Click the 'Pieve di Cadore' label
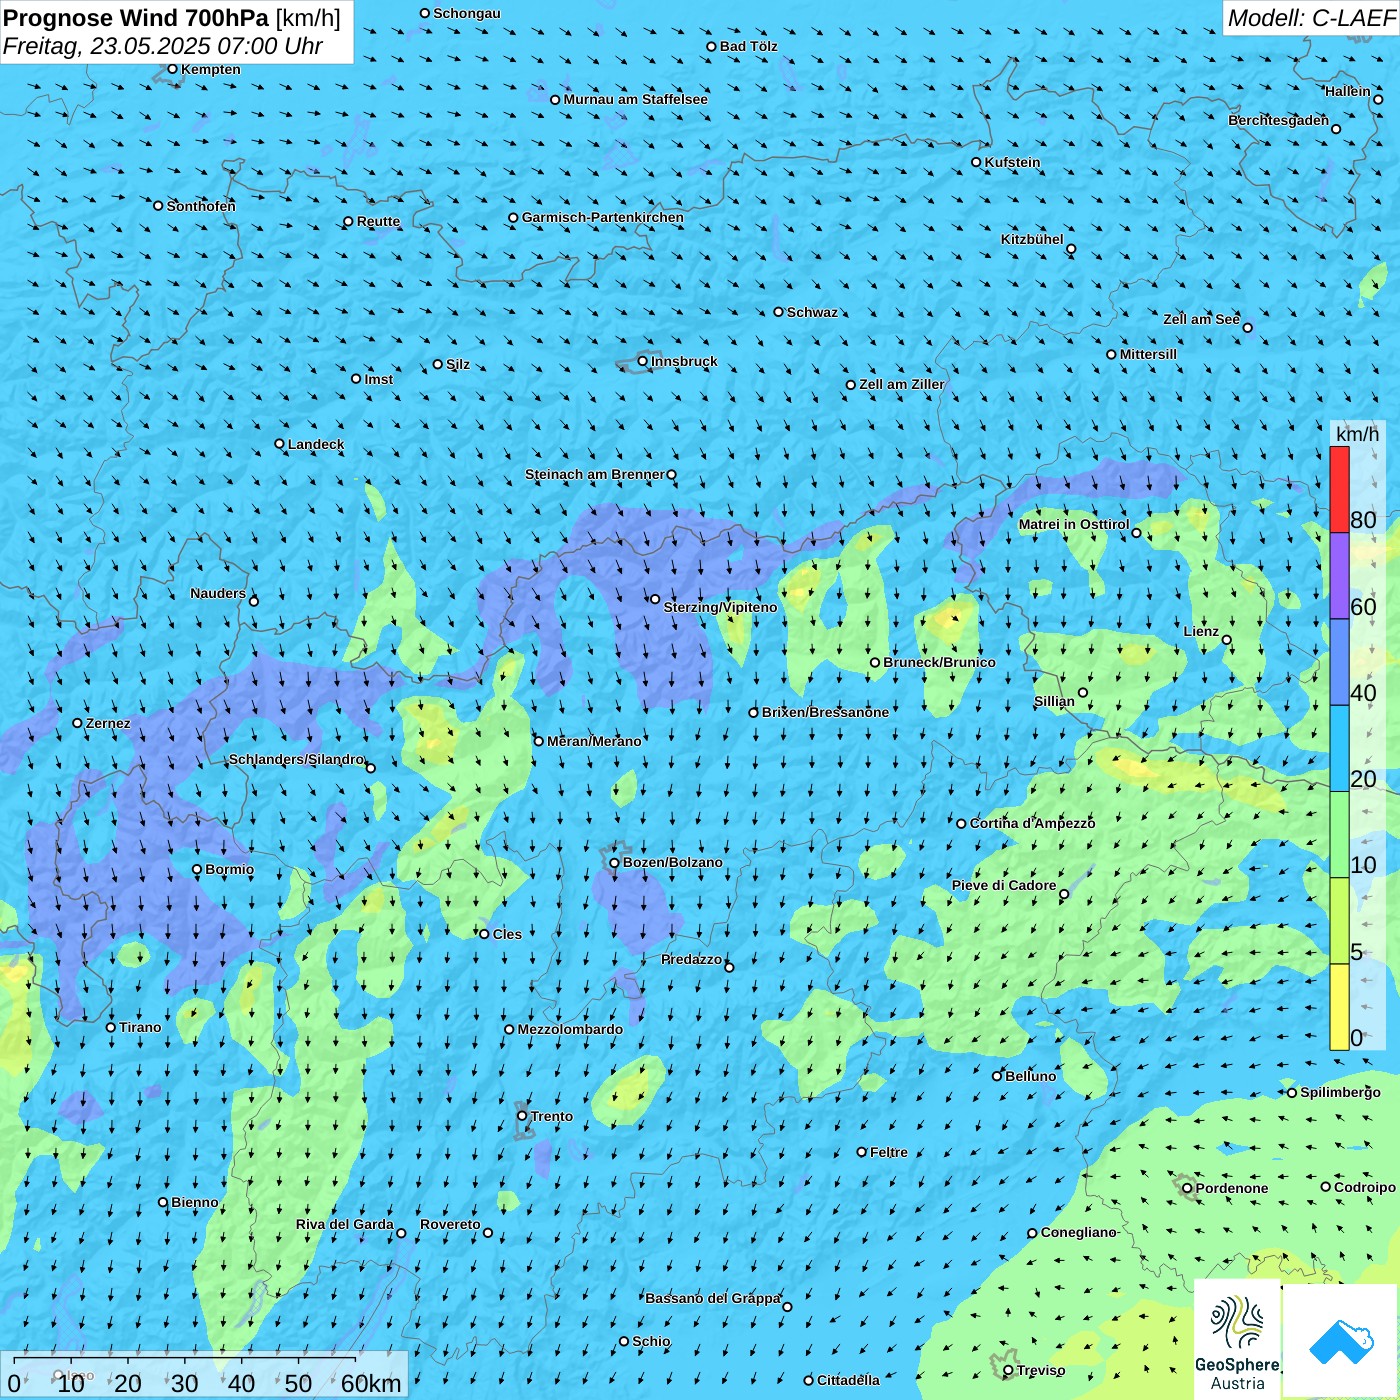The image size is (1400, 1400). click(1004, 885)
